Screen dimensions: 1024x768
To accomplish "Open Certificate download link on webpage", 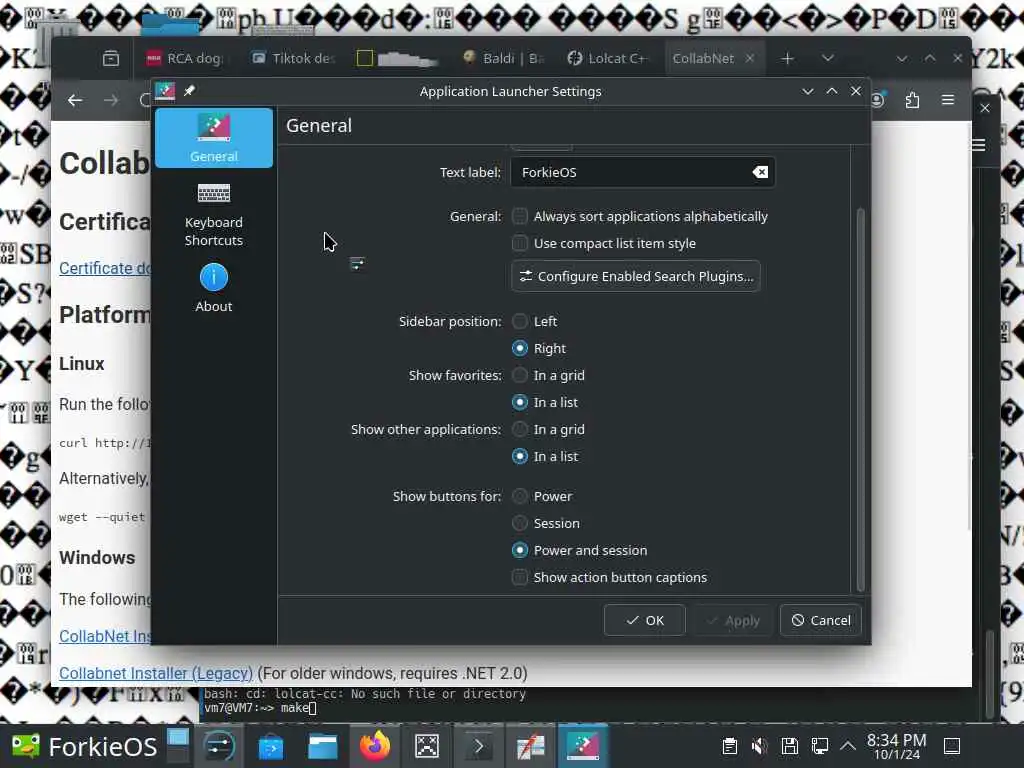I will [105, 268].
